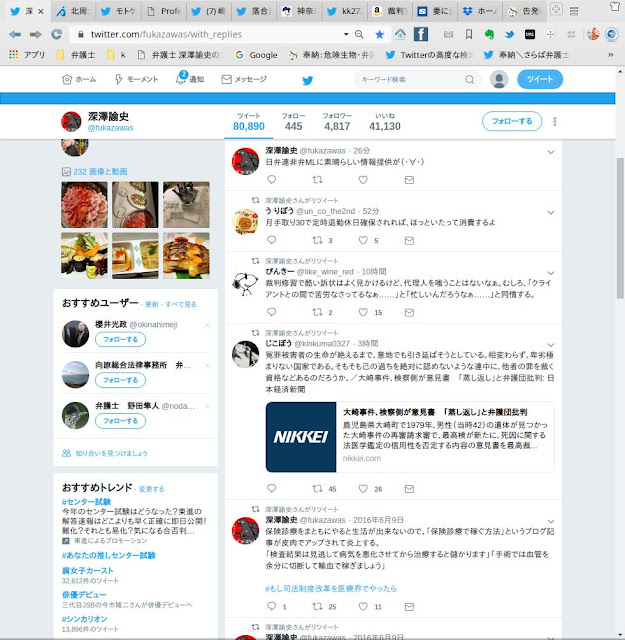This screenshot has height=640, width=625.
Task: Send the じこぼう tweet via direct message
Action: [x=409, y=489]
